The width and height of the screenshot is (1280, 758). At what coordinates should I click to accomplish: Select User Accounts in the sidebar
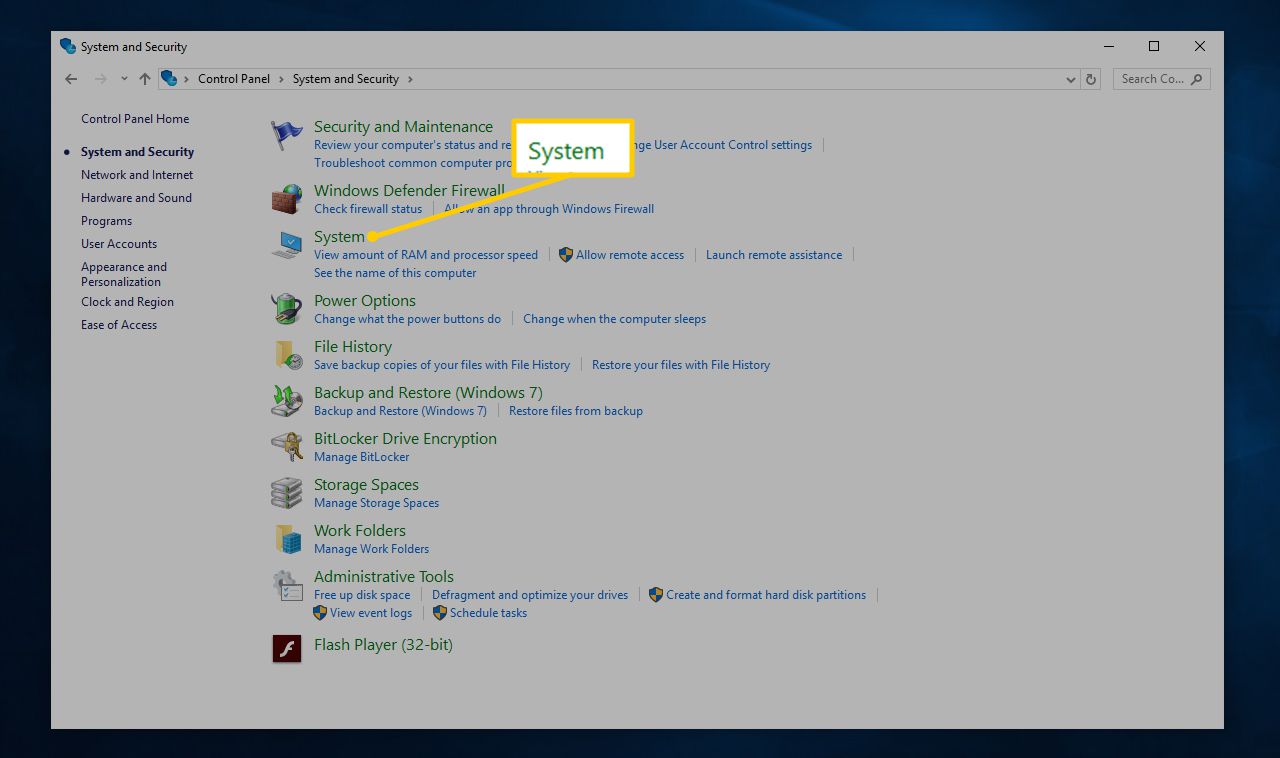[119, 244]
